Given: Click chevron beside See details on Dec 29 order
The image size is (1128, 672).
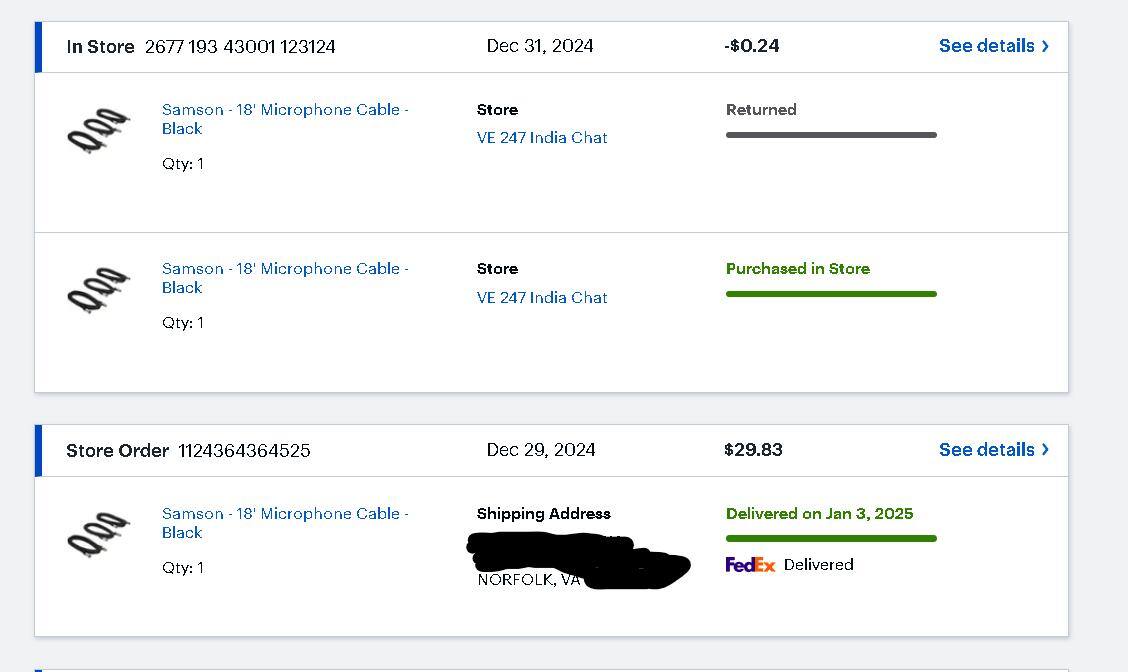Looking at the screenshot, I should coord(1046,450).
